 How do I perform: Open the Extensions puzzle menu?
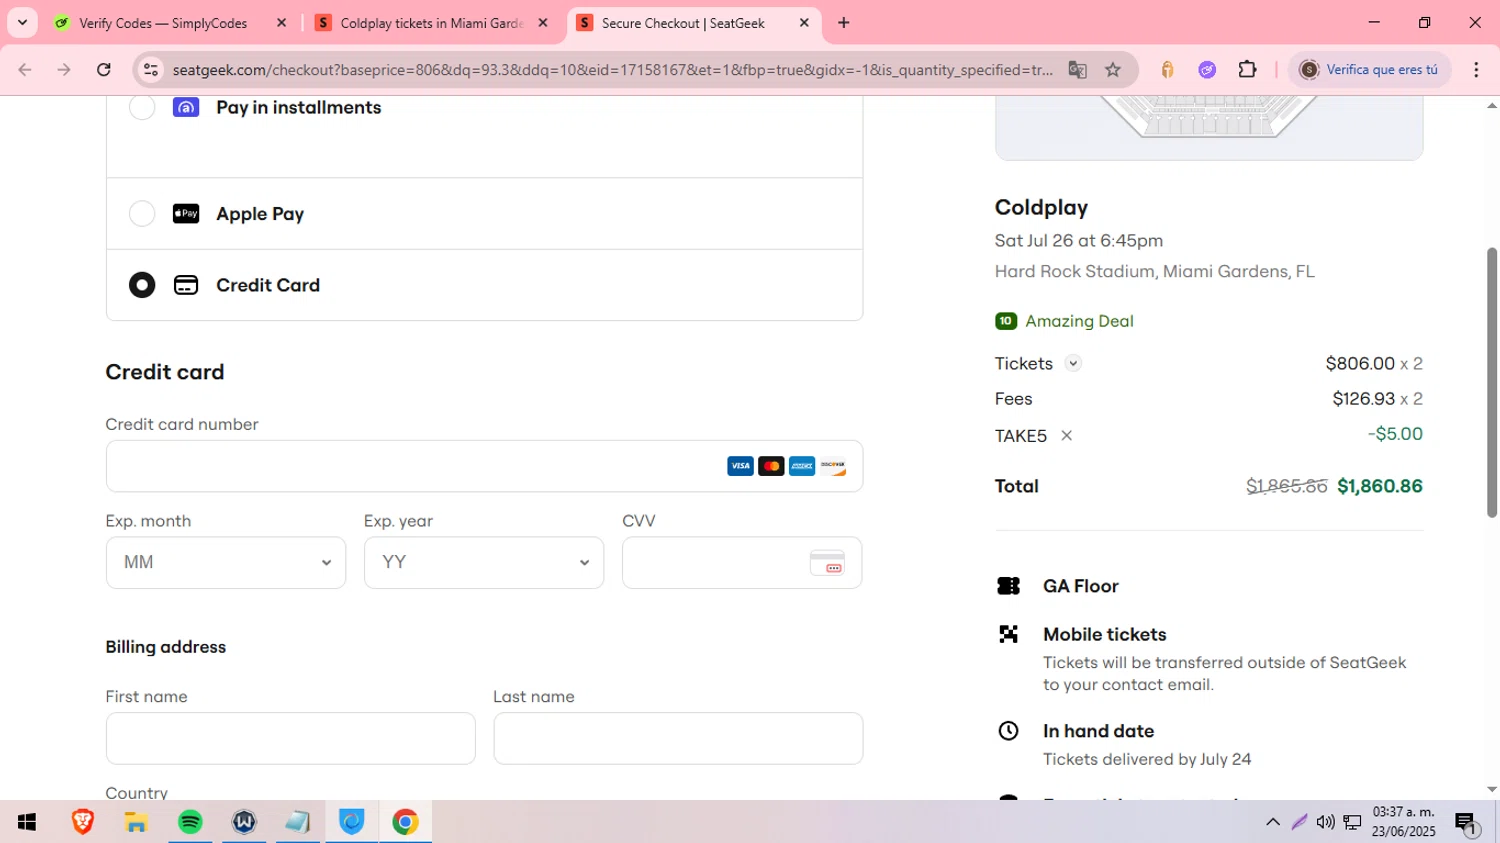[1247, 70]
